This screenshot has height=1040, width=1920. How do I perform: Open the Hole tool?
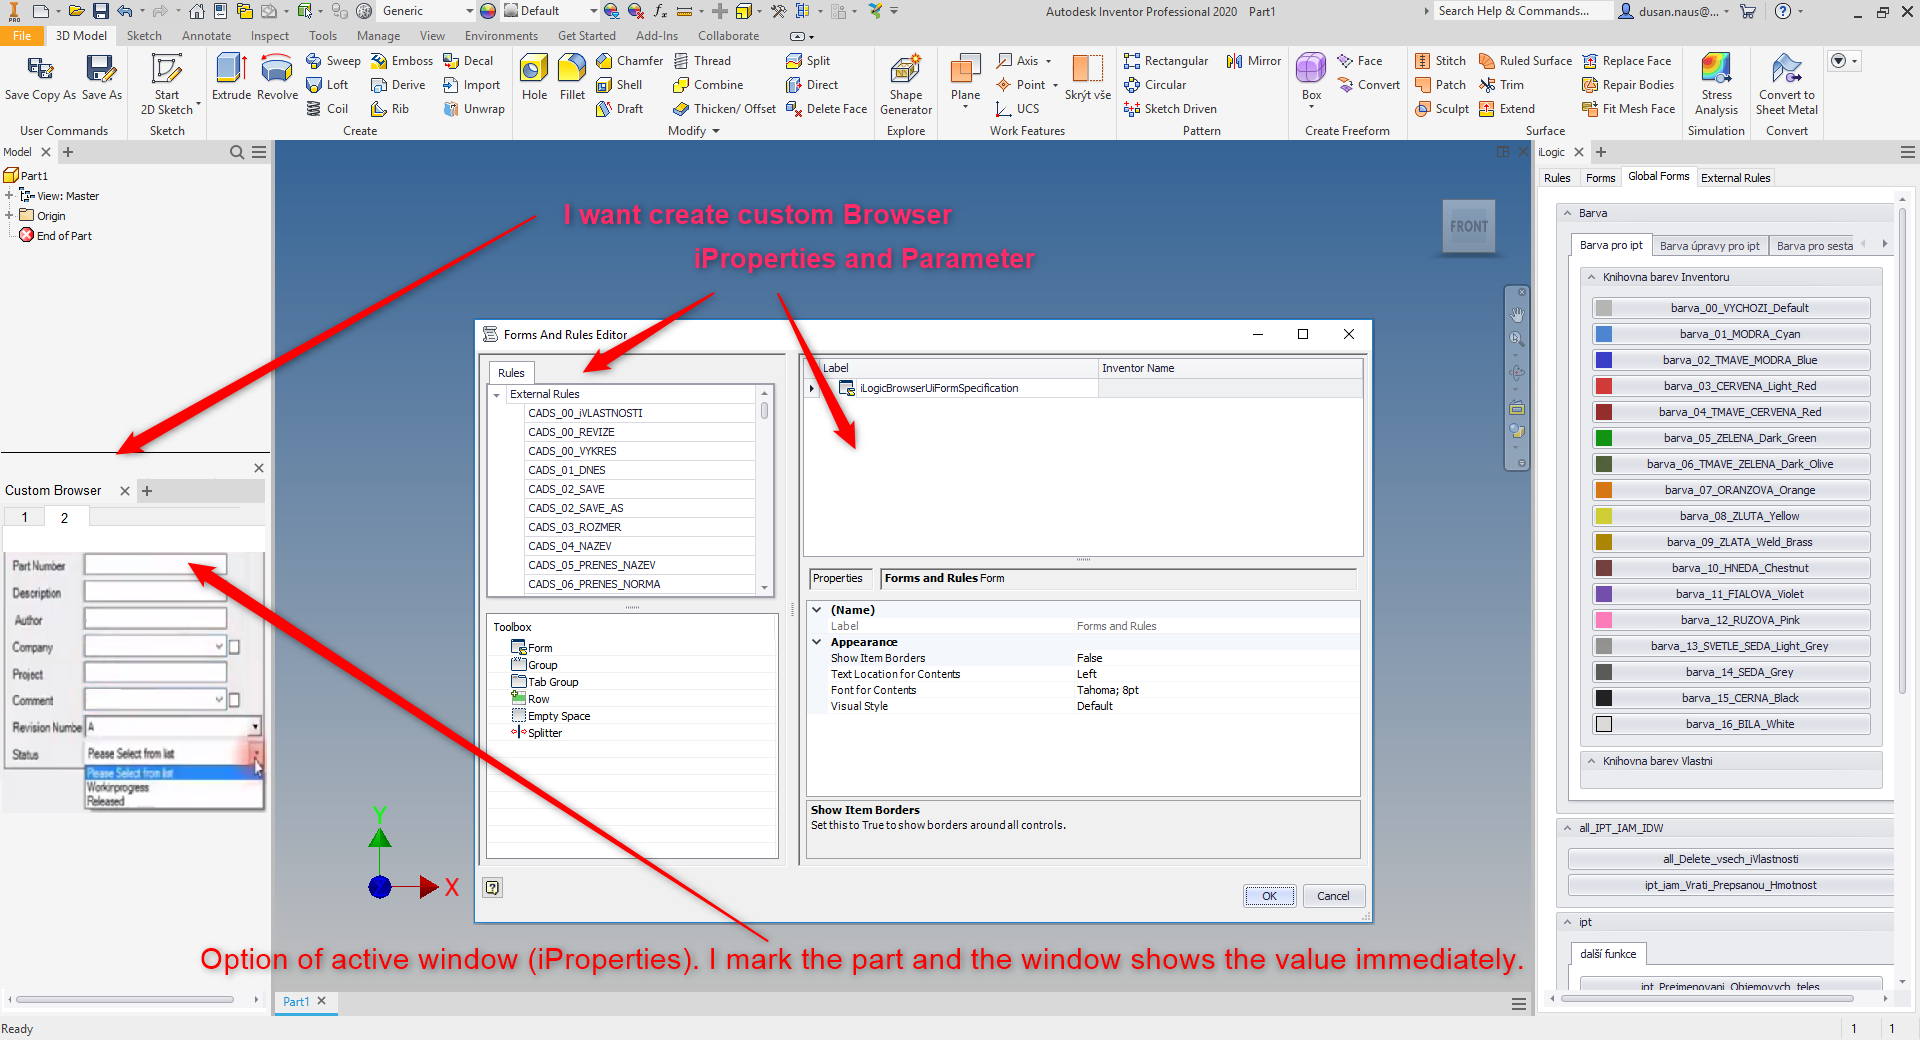534,80
